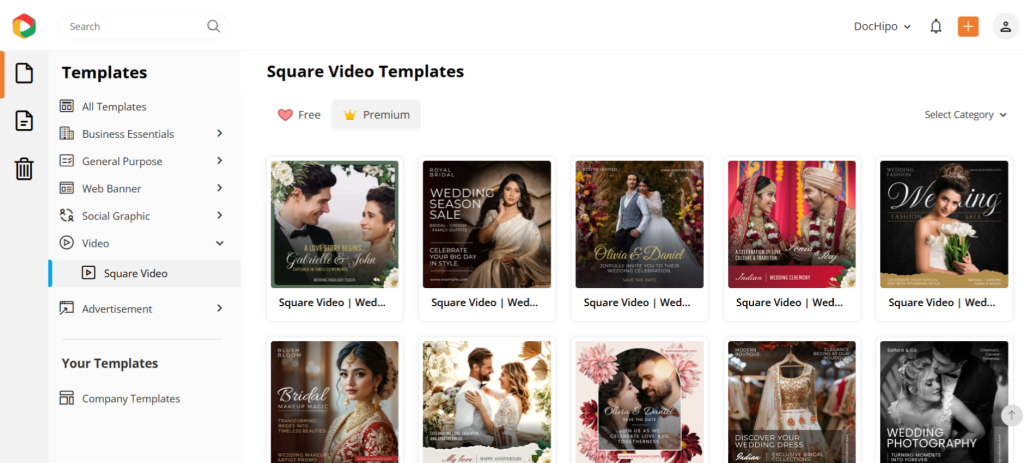Click the orange plus create button
The image size is (1024, 463).
pyautogui.click(x=968, y=26)
